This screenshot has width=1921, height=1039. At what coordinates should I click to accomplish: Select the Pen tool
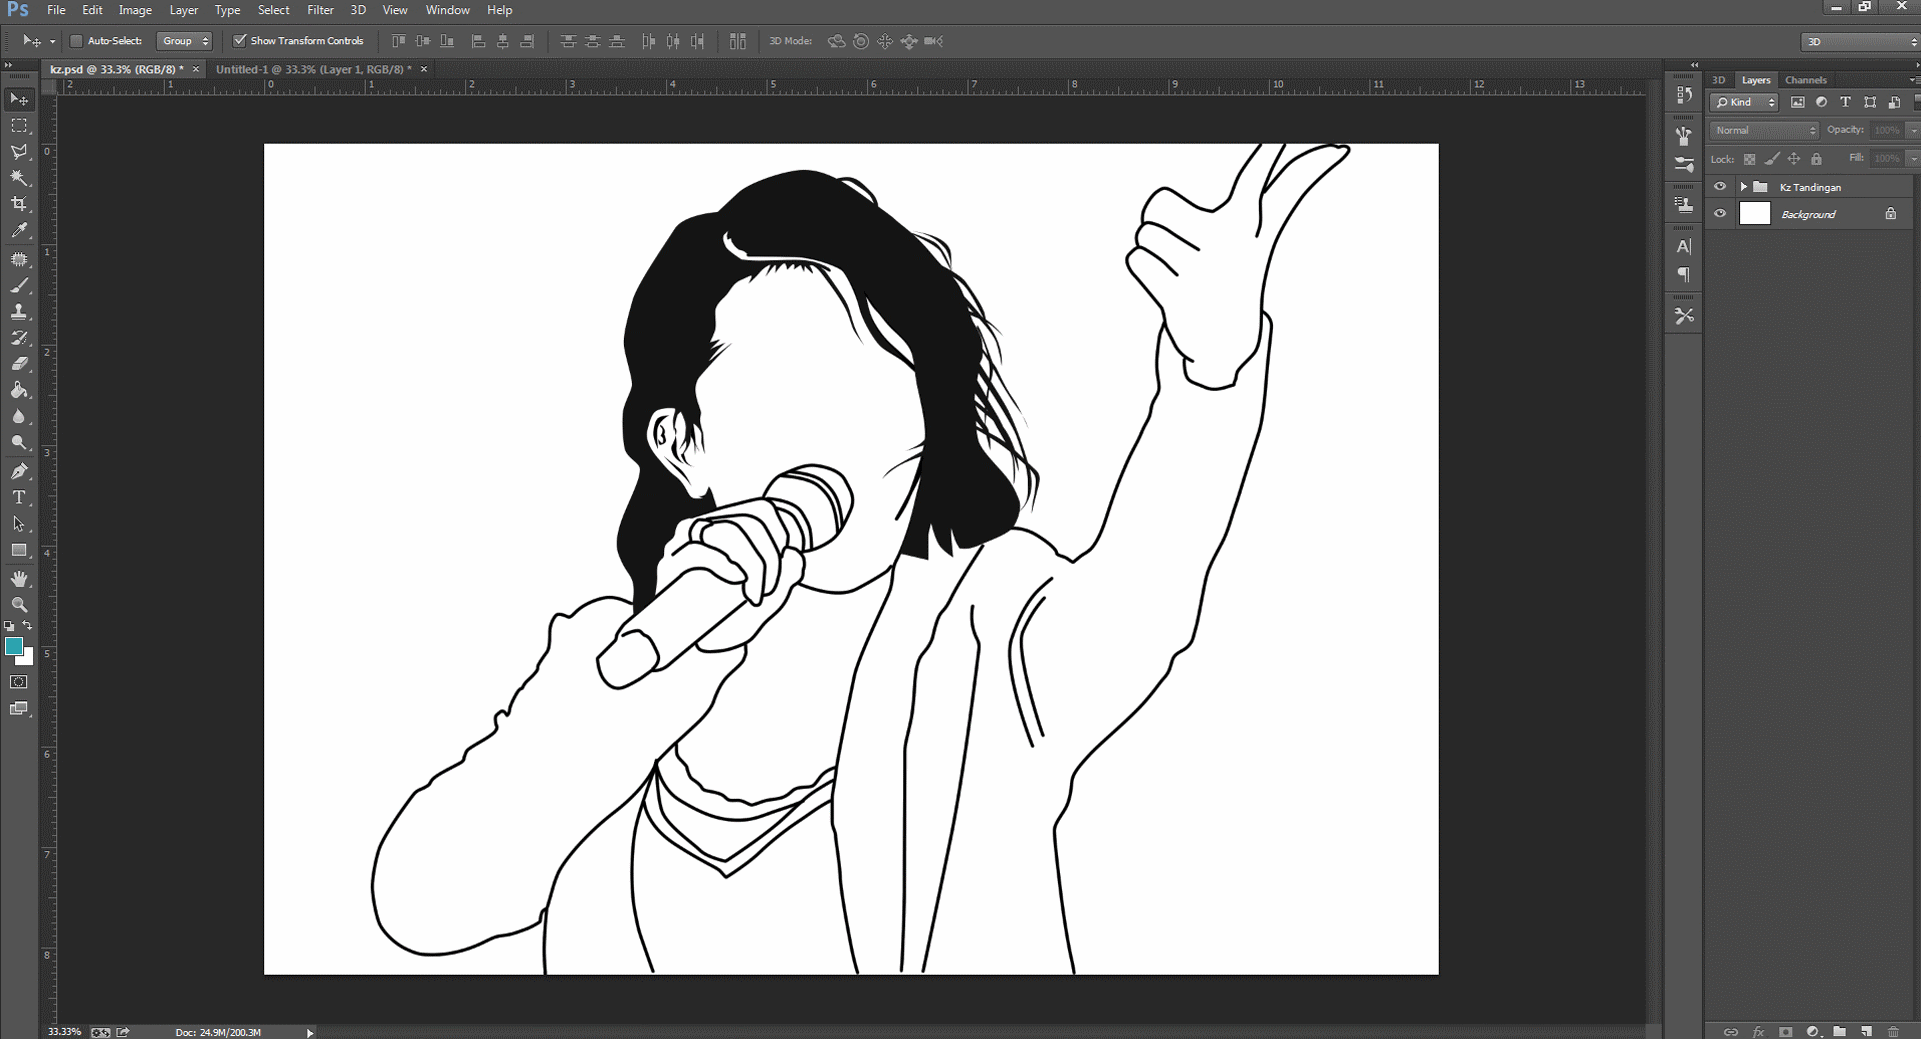pos(19,471)
